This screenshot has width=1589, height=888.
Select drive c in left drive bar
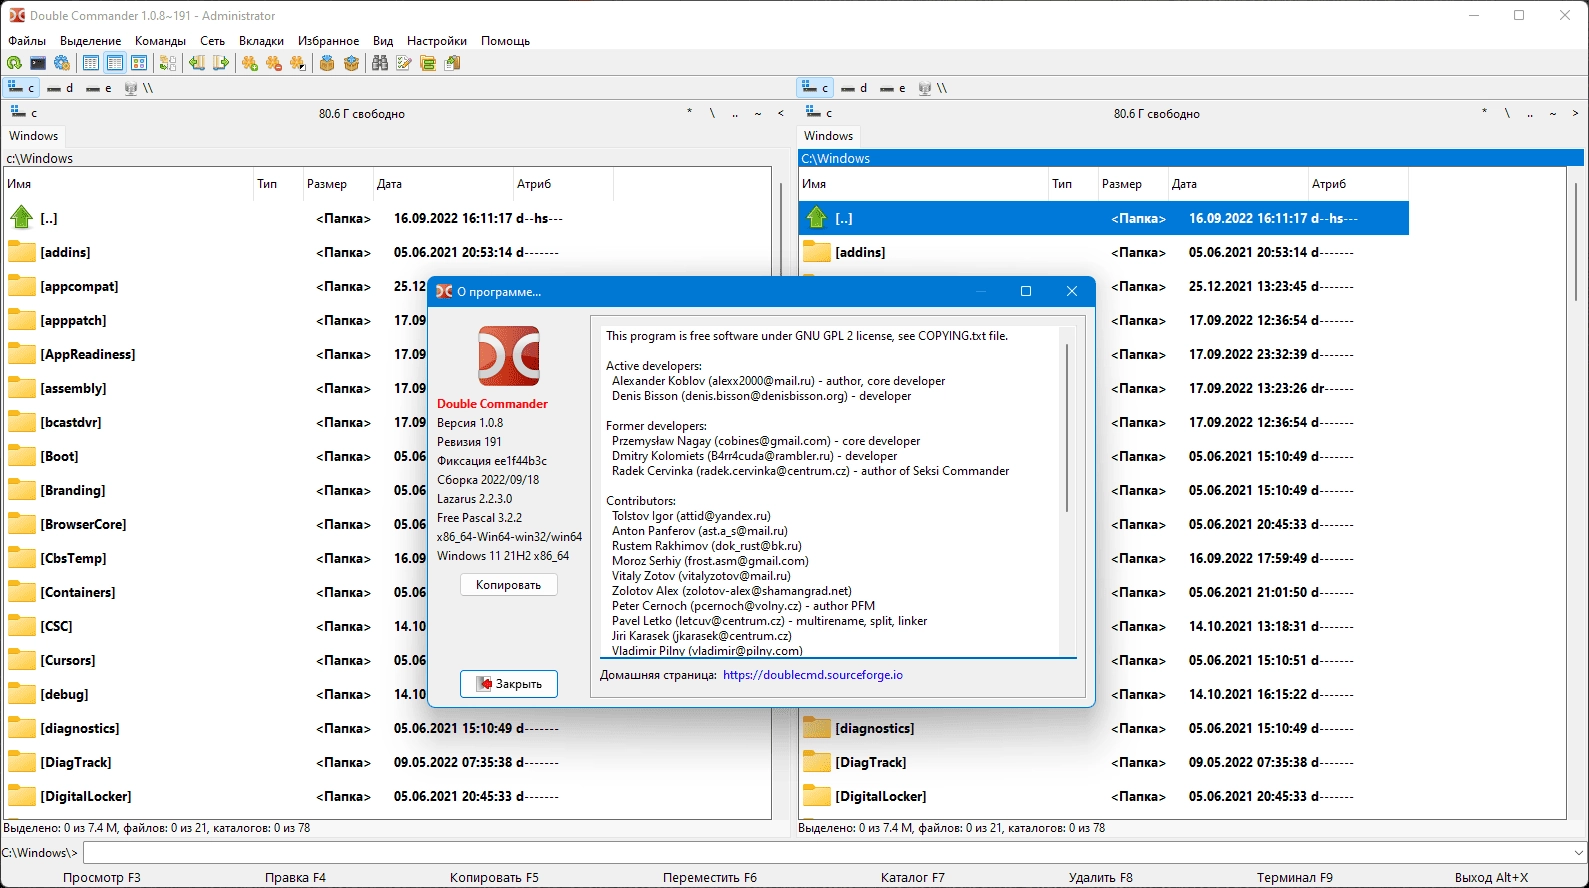tap(22, 88)
